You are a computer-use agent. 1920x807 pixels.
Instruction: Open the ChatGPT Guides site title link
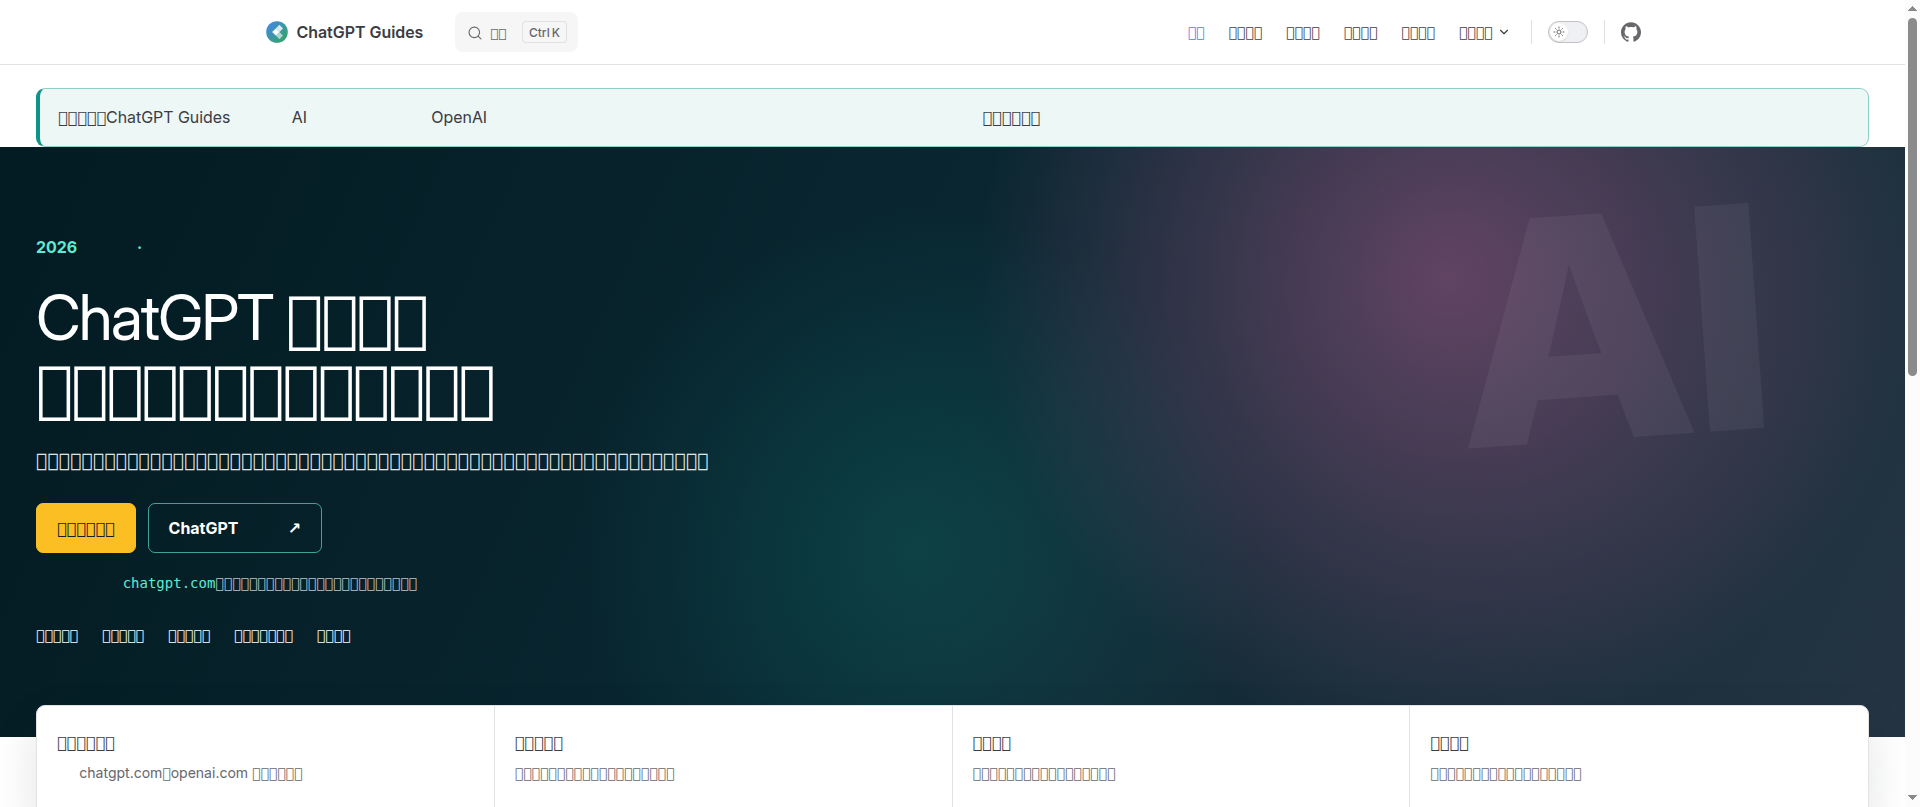(344, 32)
